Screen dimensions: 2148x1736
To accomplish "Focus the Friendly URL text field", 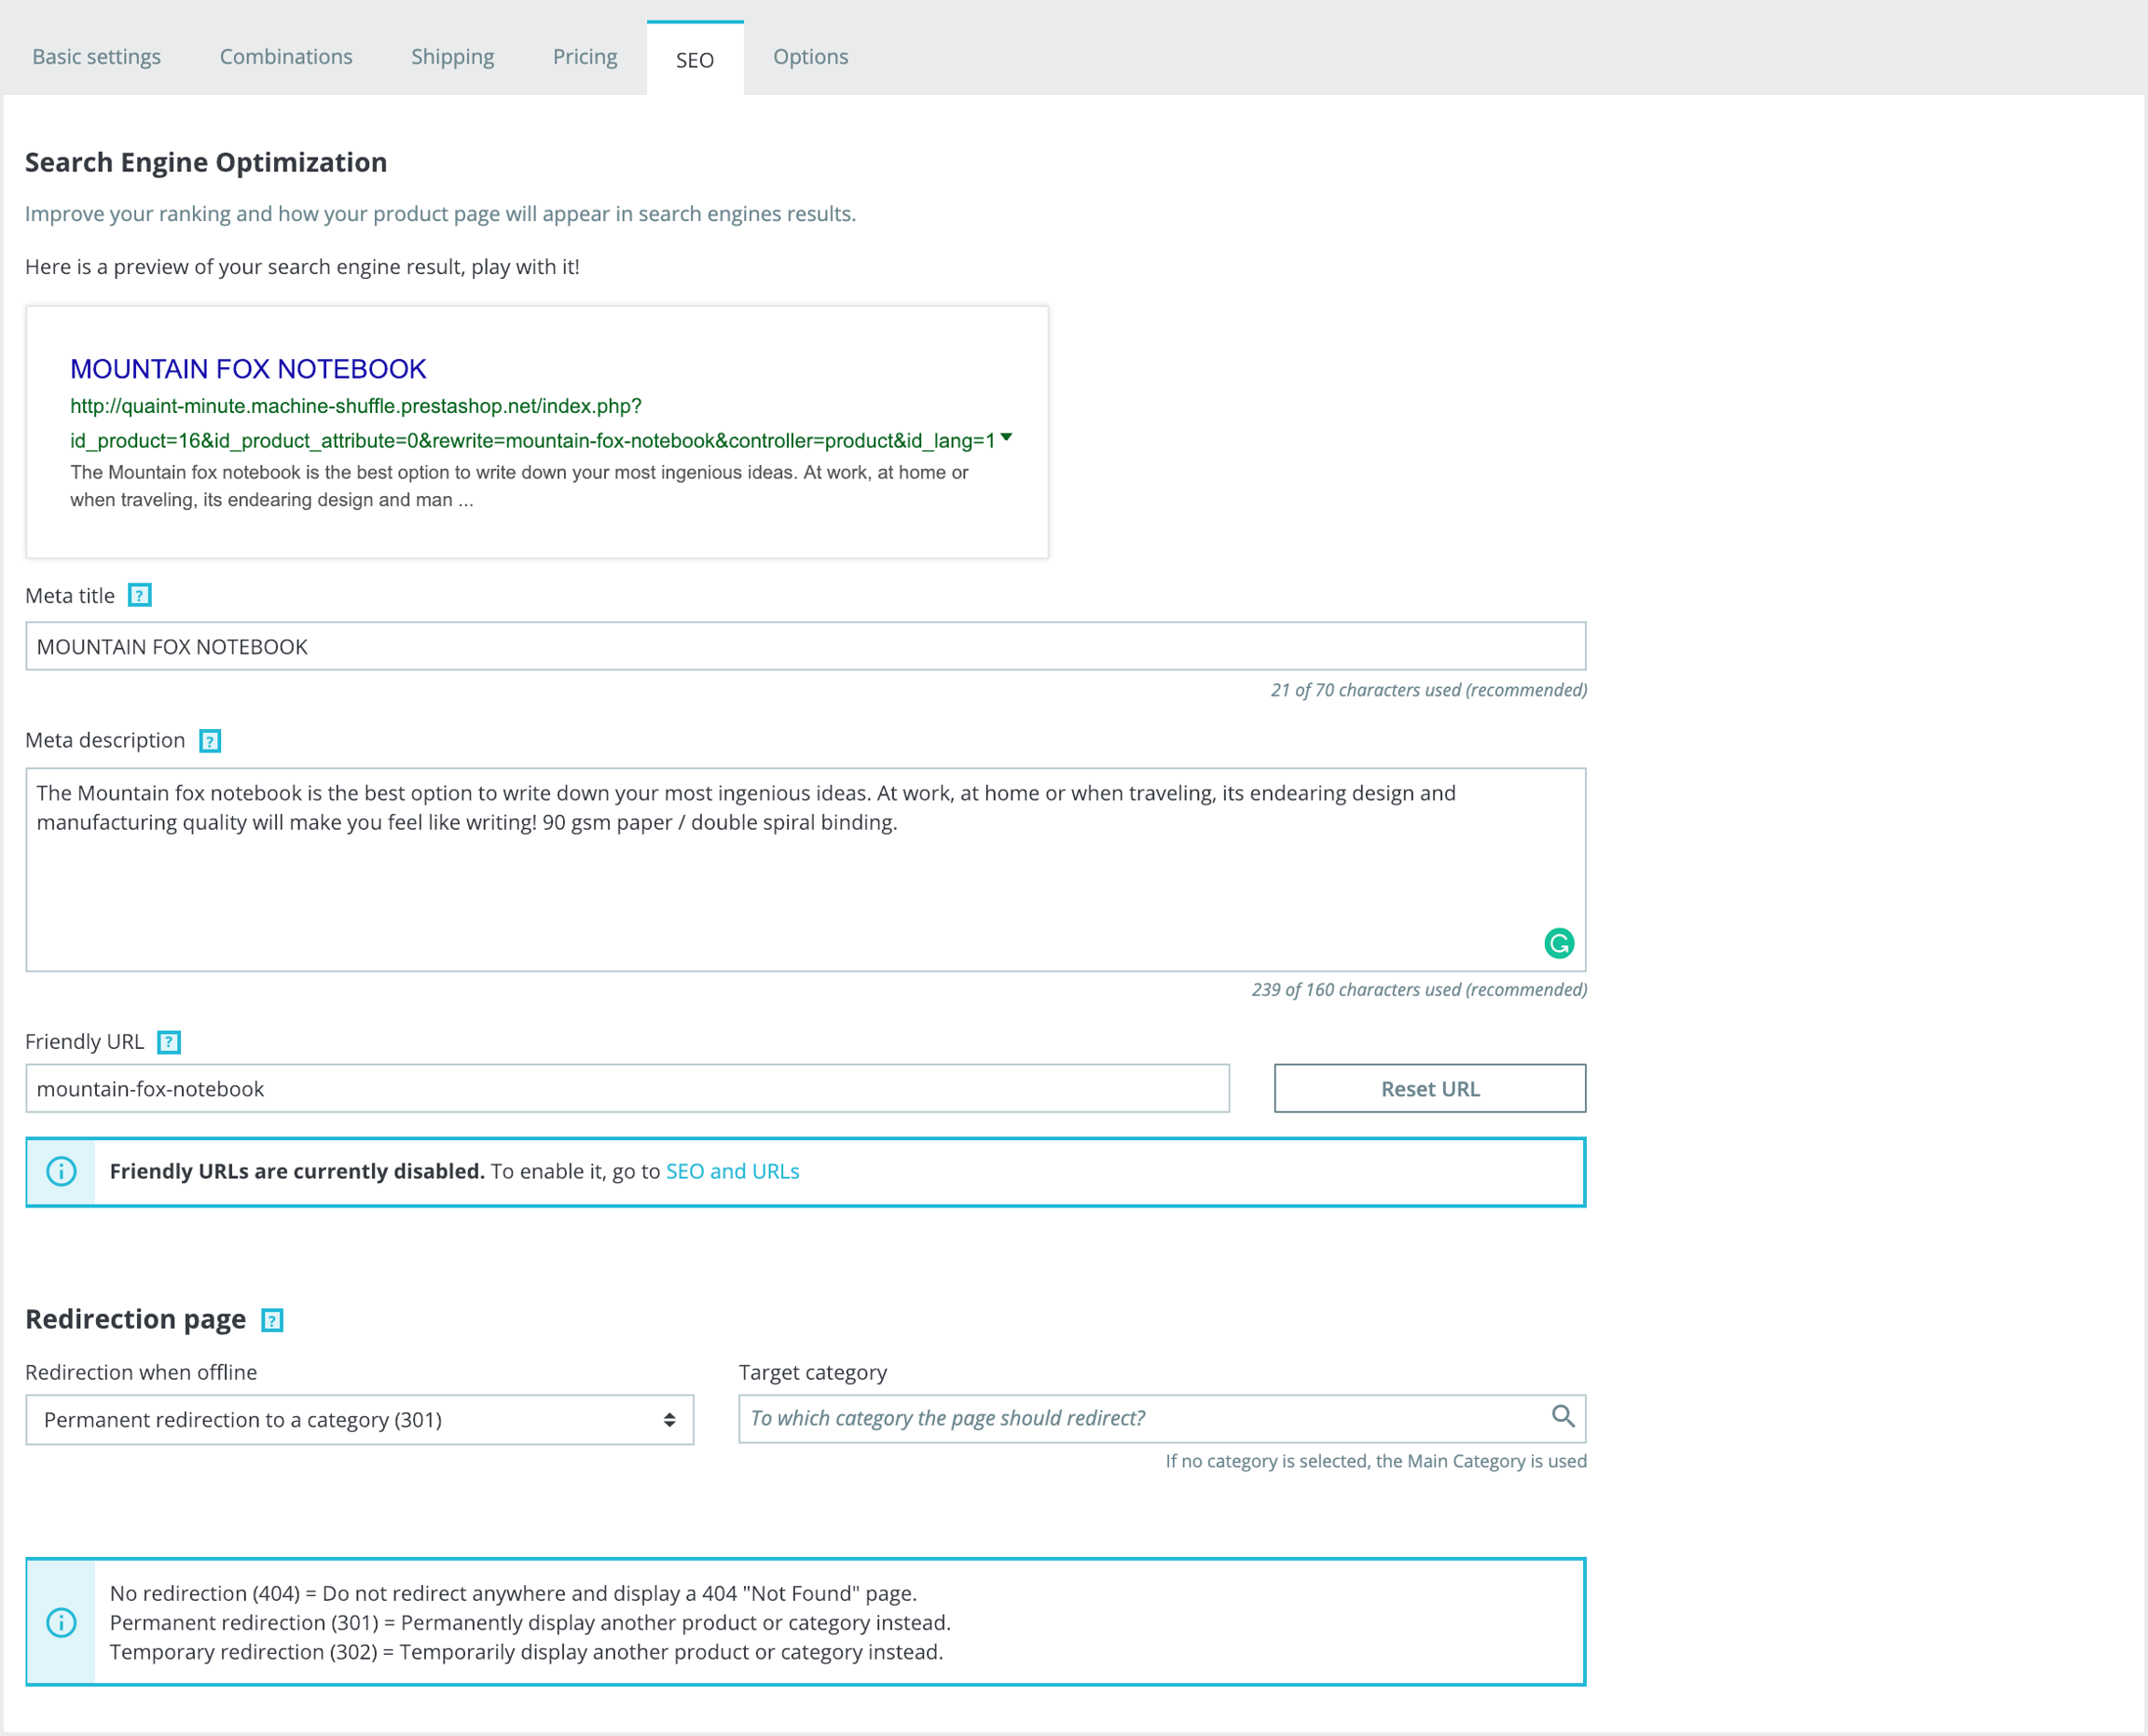I will (x=627, y=1089).
